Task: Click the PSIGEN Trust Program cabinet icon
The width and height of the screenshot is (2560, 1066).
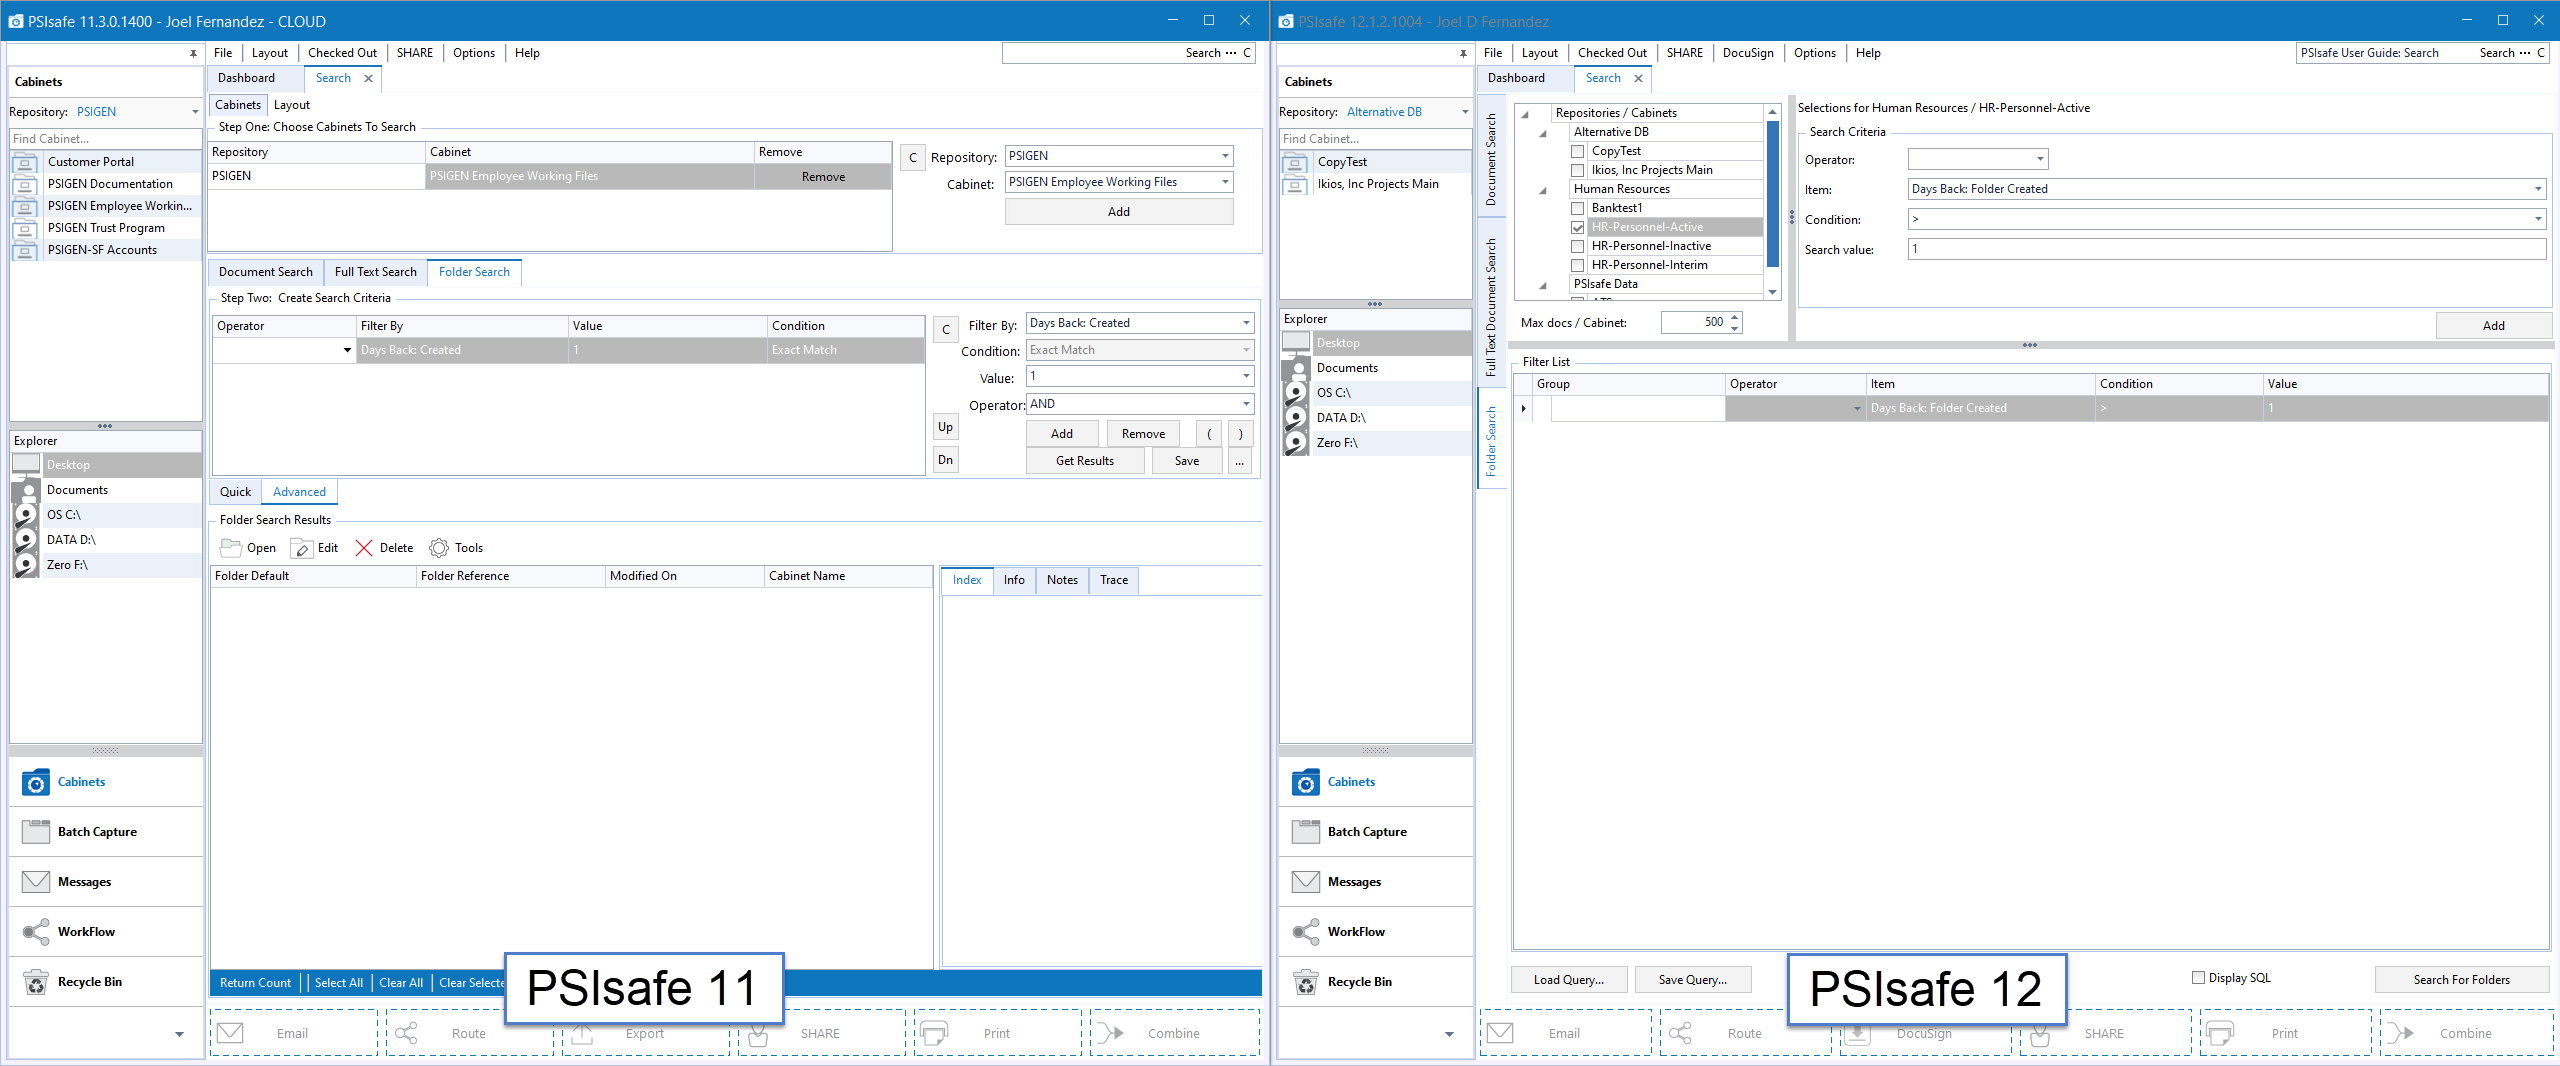Action: click(26, 228)
